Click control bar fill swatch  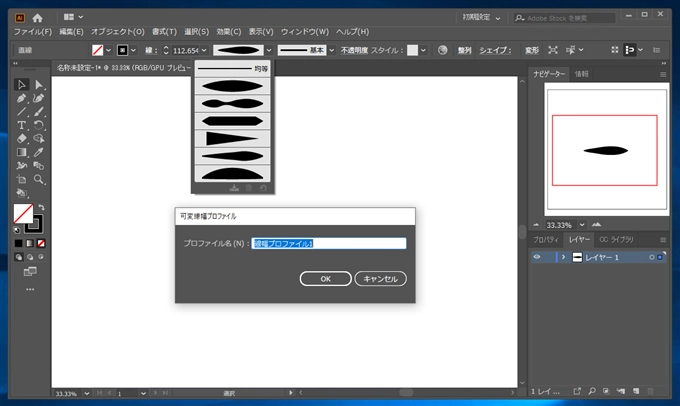click(x=98, y=50)
